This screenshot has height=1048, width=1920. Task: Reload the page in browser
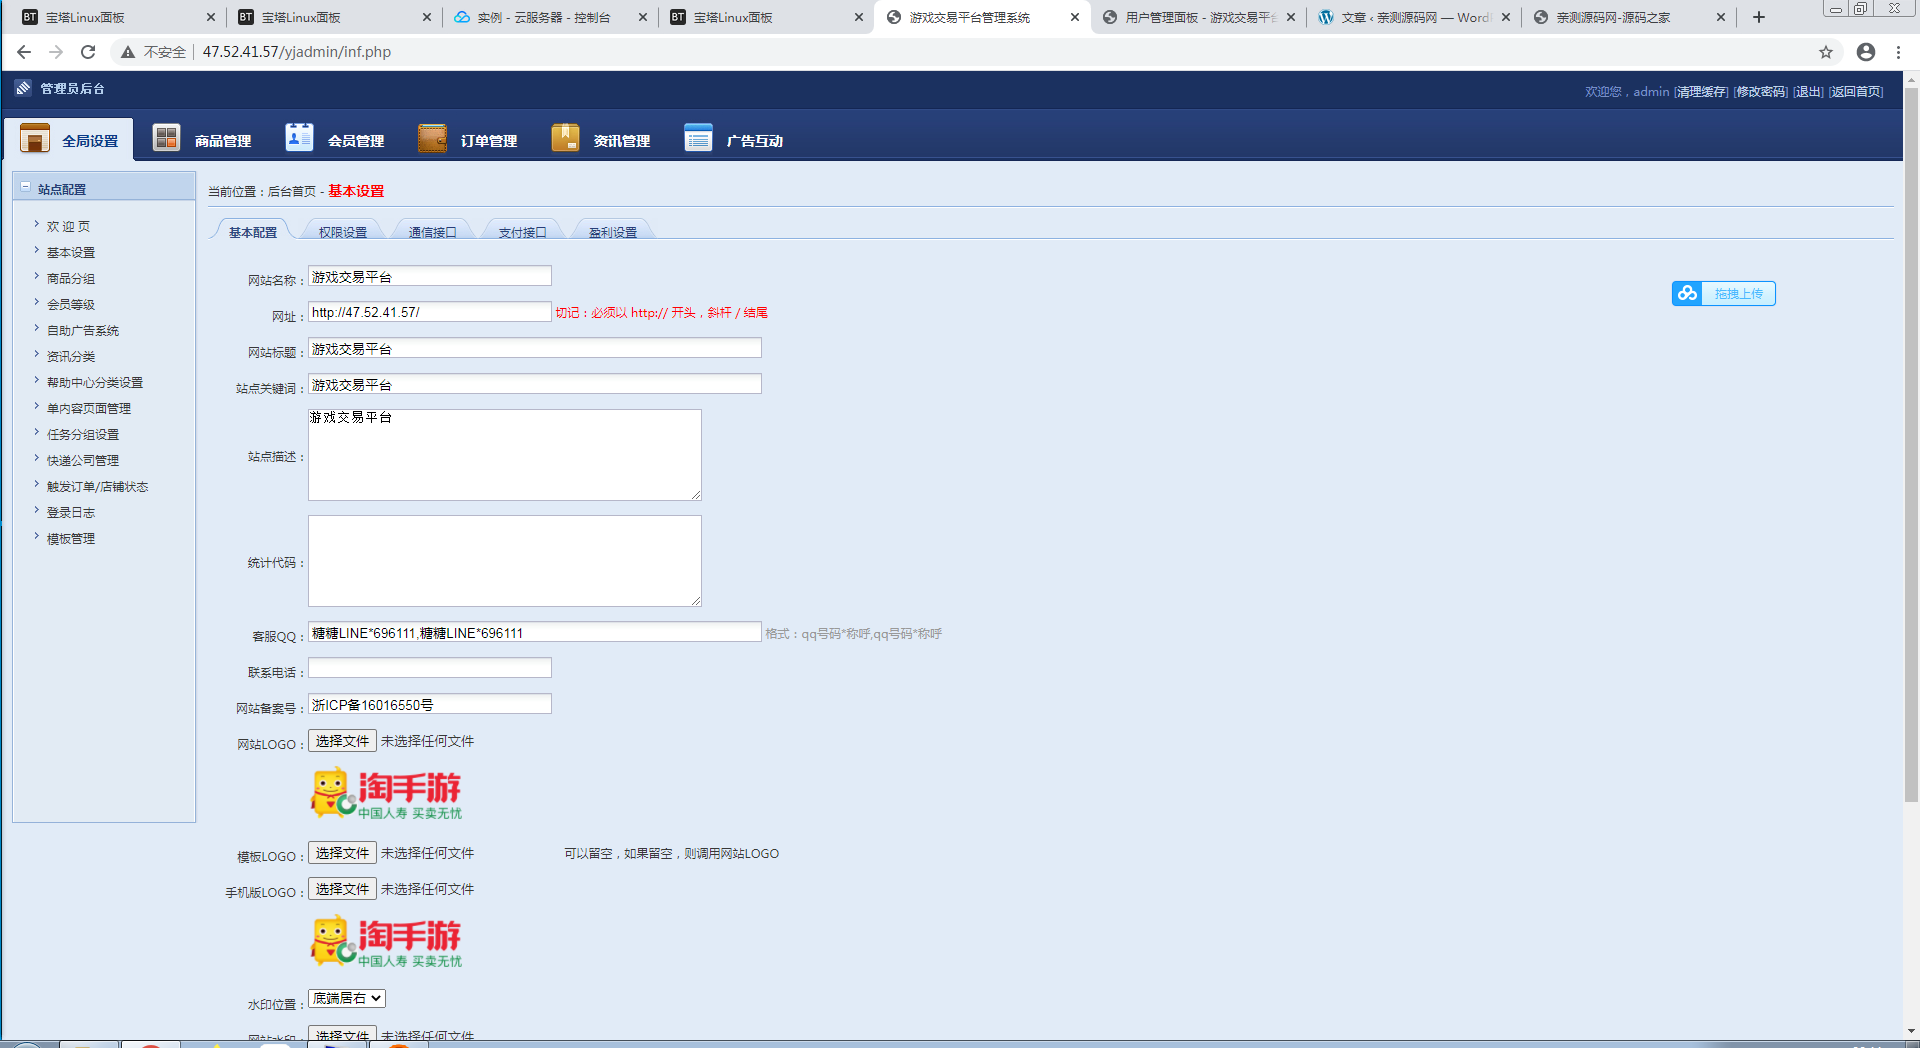[88, 52]
